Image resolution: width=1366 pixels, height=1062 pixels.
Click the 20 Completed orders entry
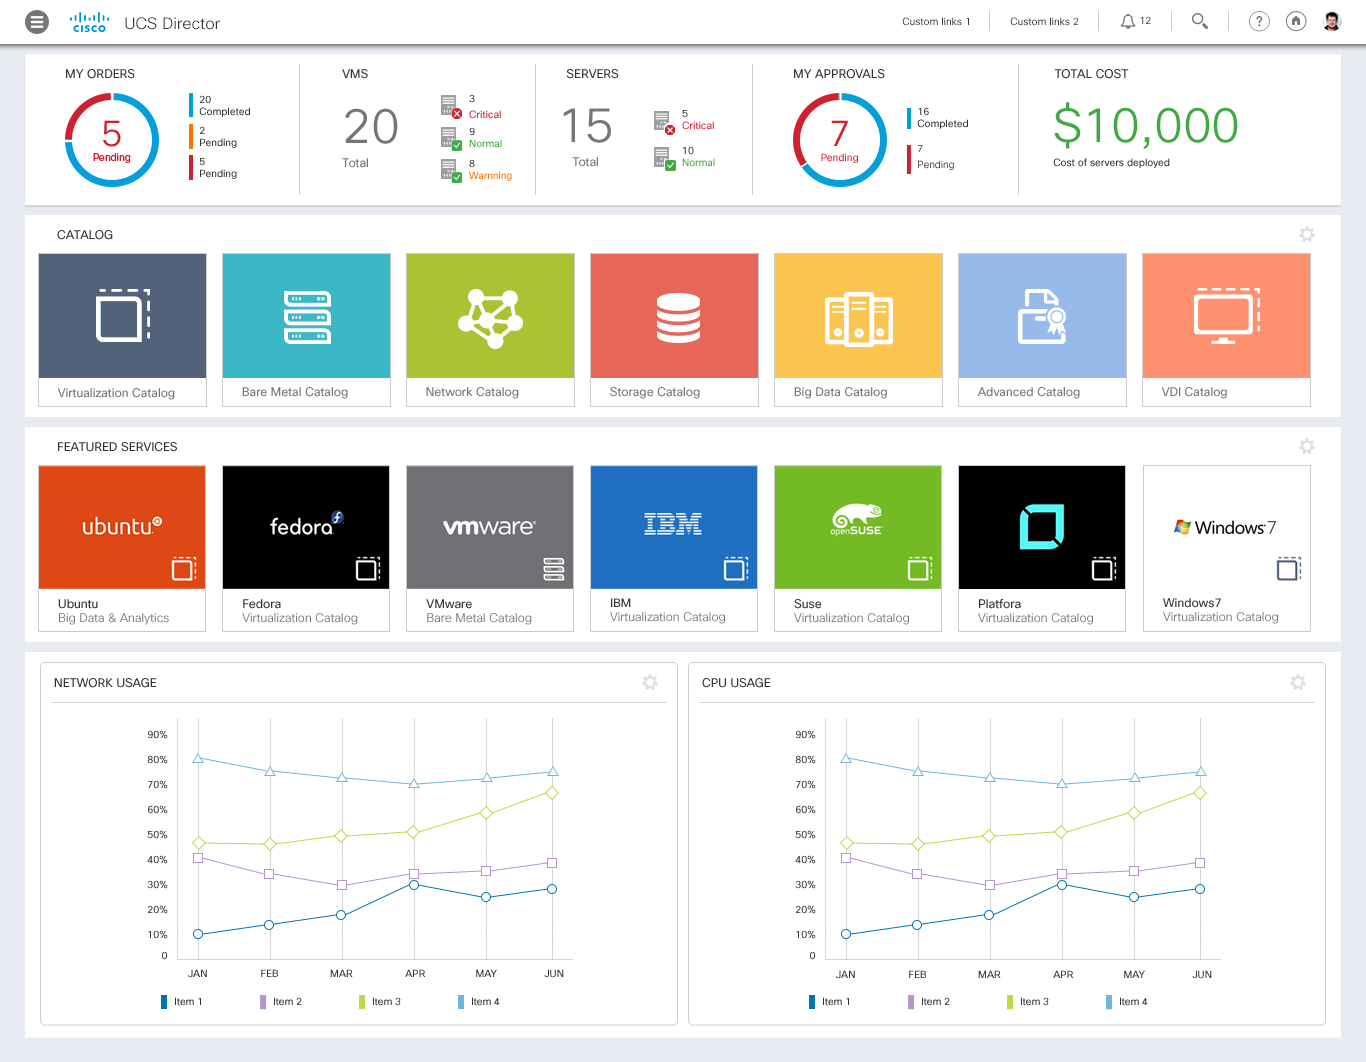click(x=220, y=105)
